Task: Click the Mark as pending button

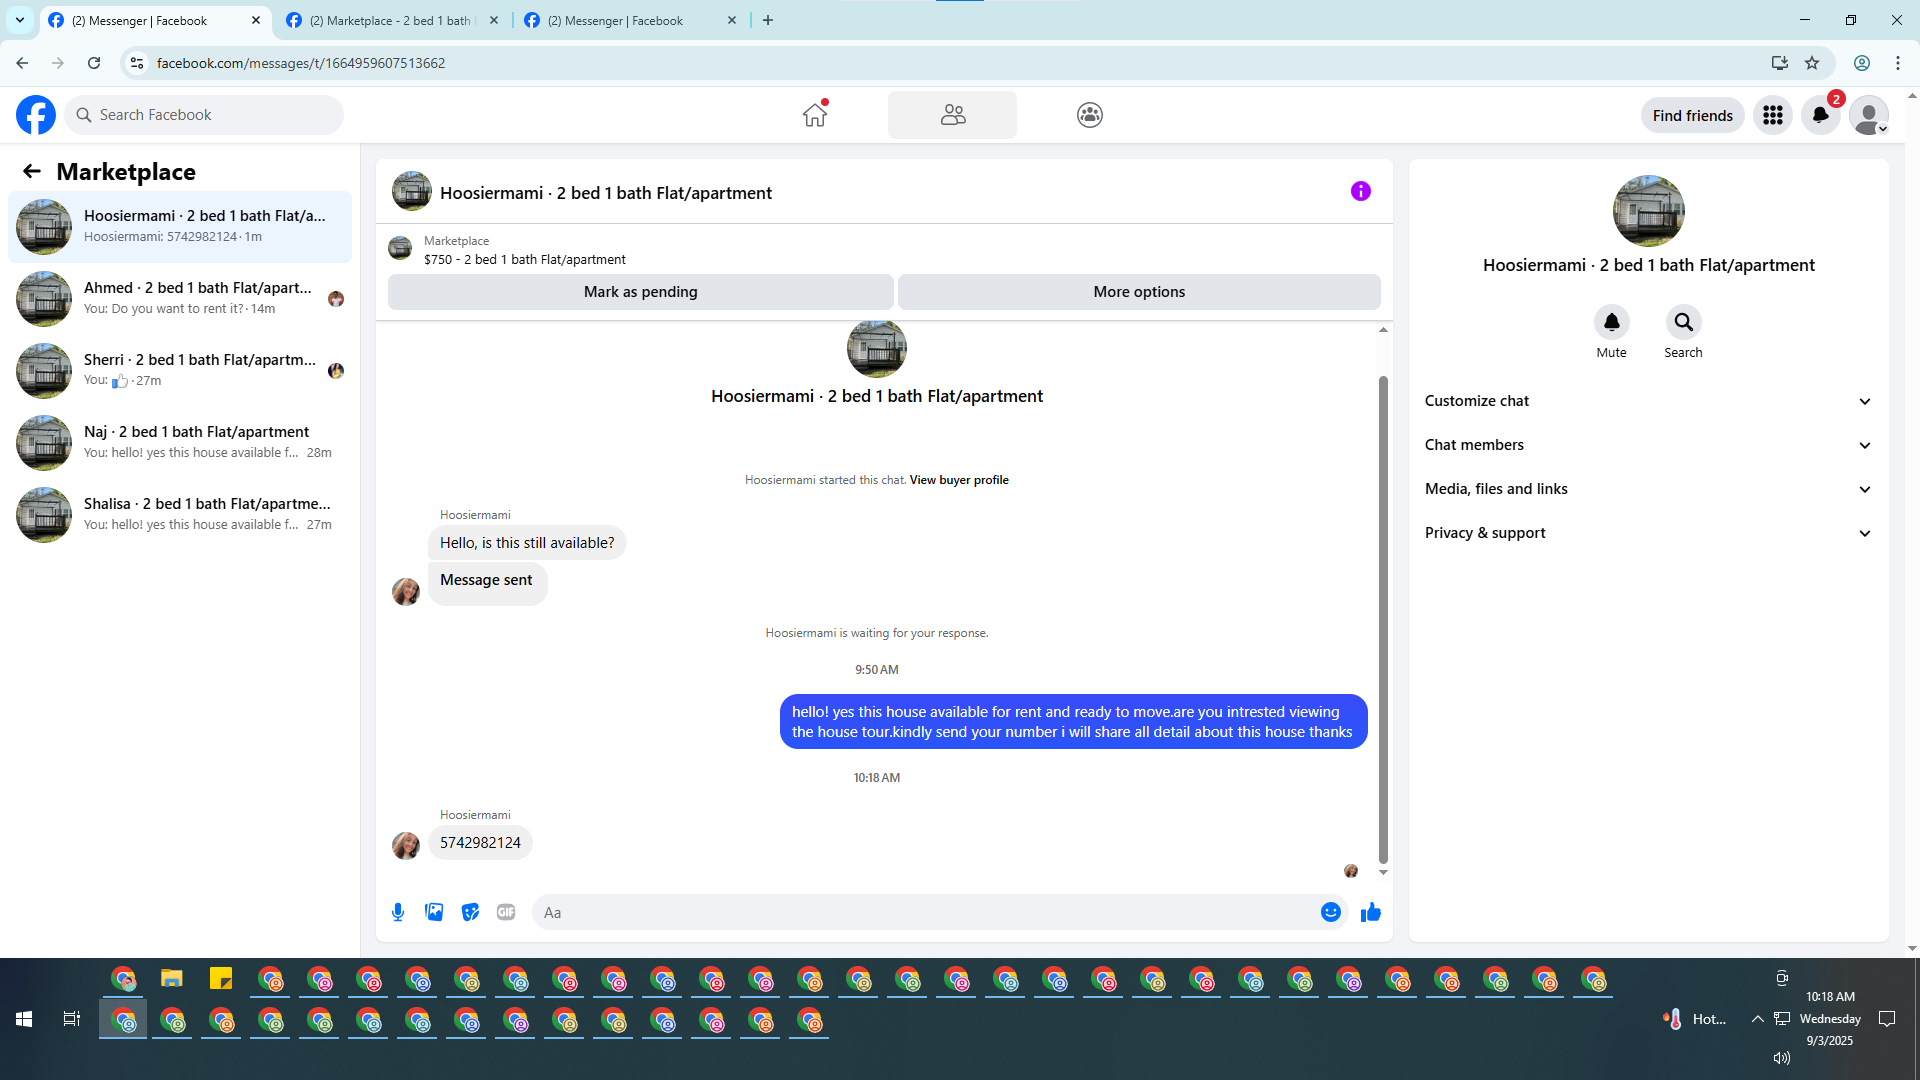Action: (641, 292)
